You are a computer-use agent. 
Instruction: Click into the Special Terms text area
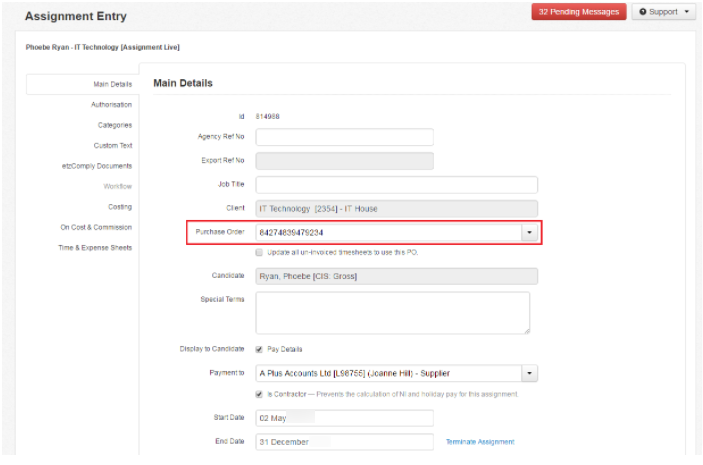(393, 313)
